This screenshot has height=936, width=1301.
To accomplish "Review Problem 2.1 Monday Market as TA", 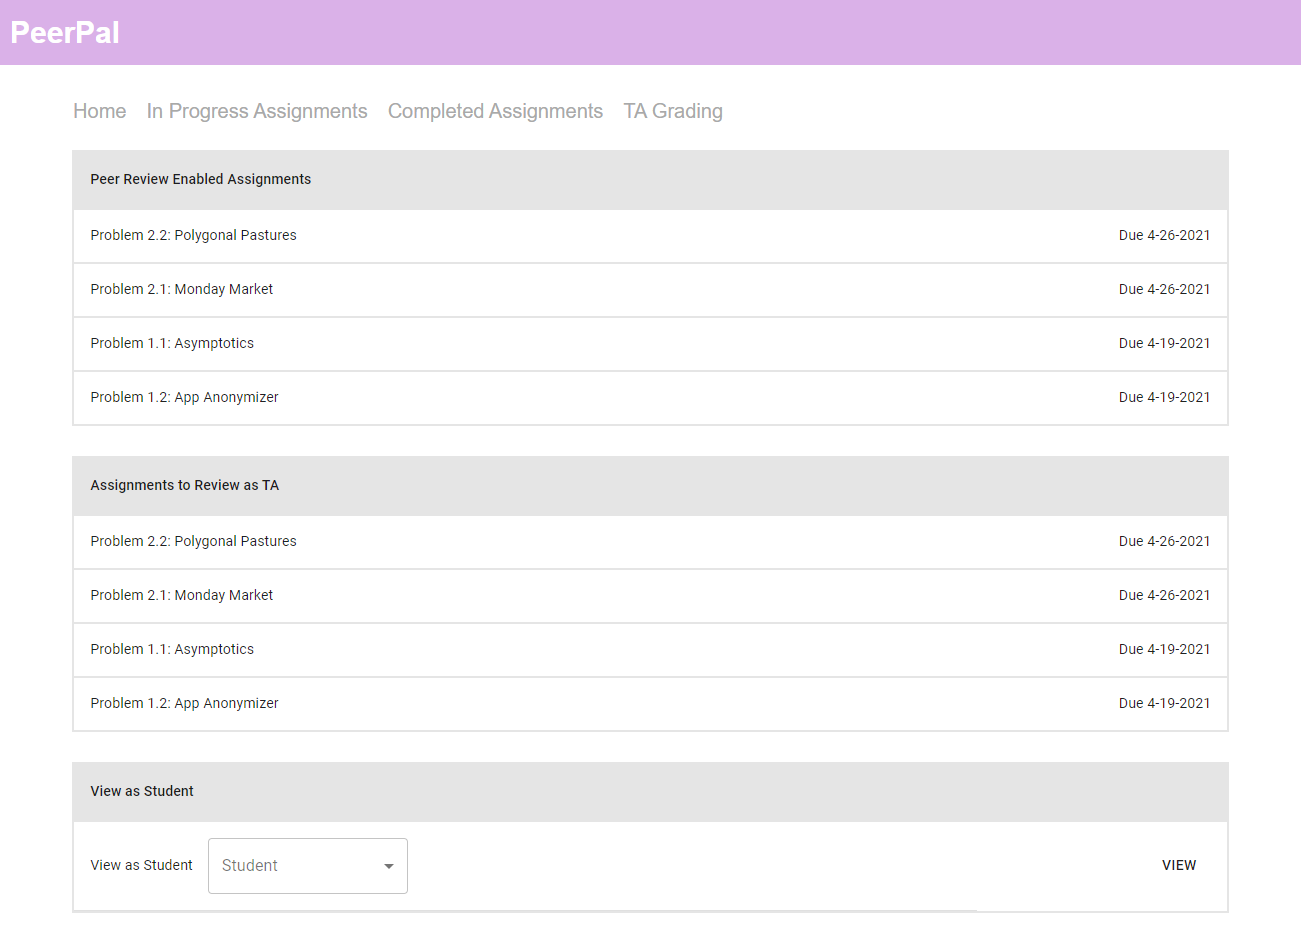I will click(181, 595).
